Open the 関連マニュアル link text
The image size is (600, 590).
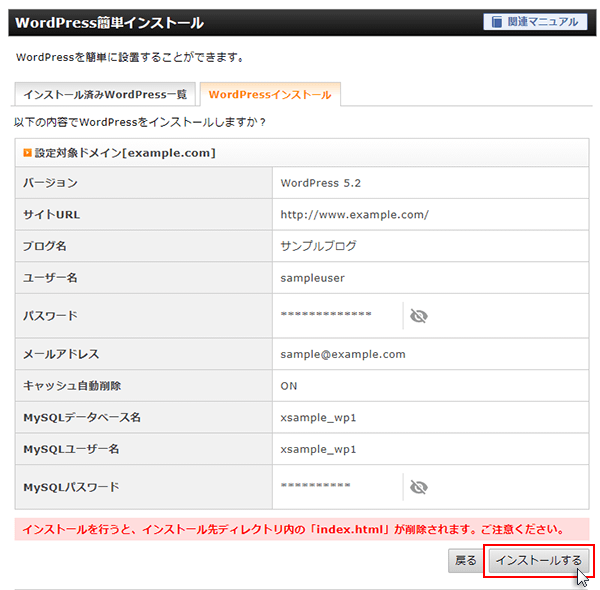click(x=542, y=22)
